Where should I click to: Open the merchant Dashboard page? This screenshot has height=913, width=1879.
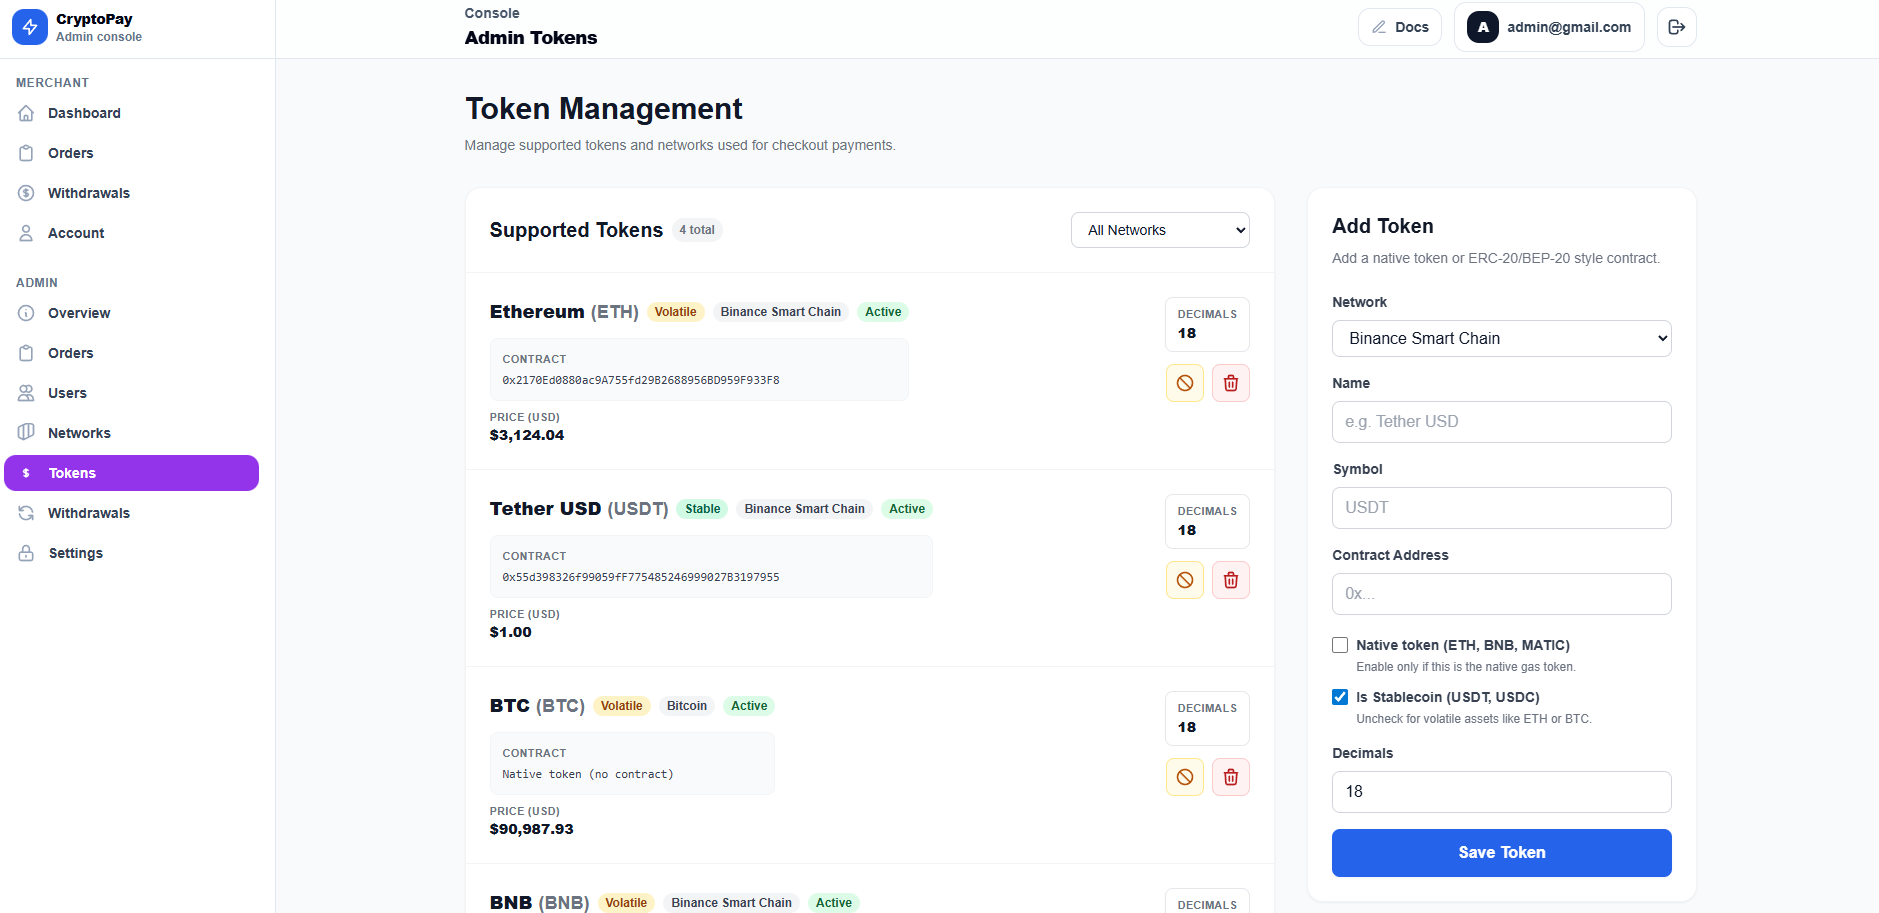tap(84, 113)
